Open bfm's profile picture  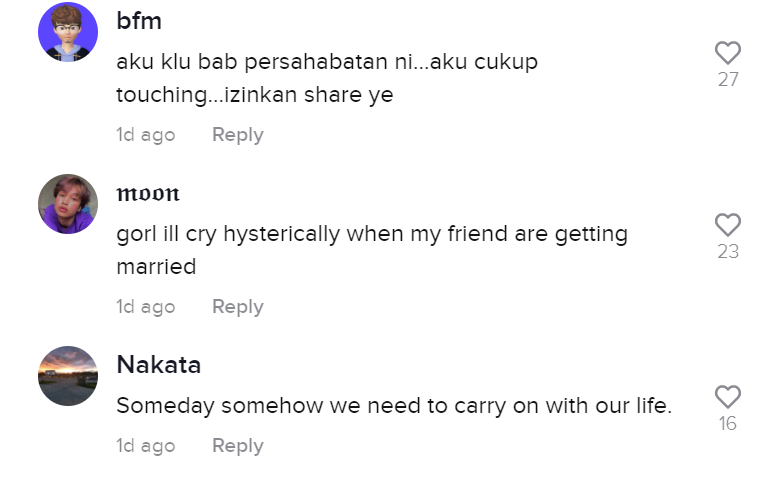point(68,32)
